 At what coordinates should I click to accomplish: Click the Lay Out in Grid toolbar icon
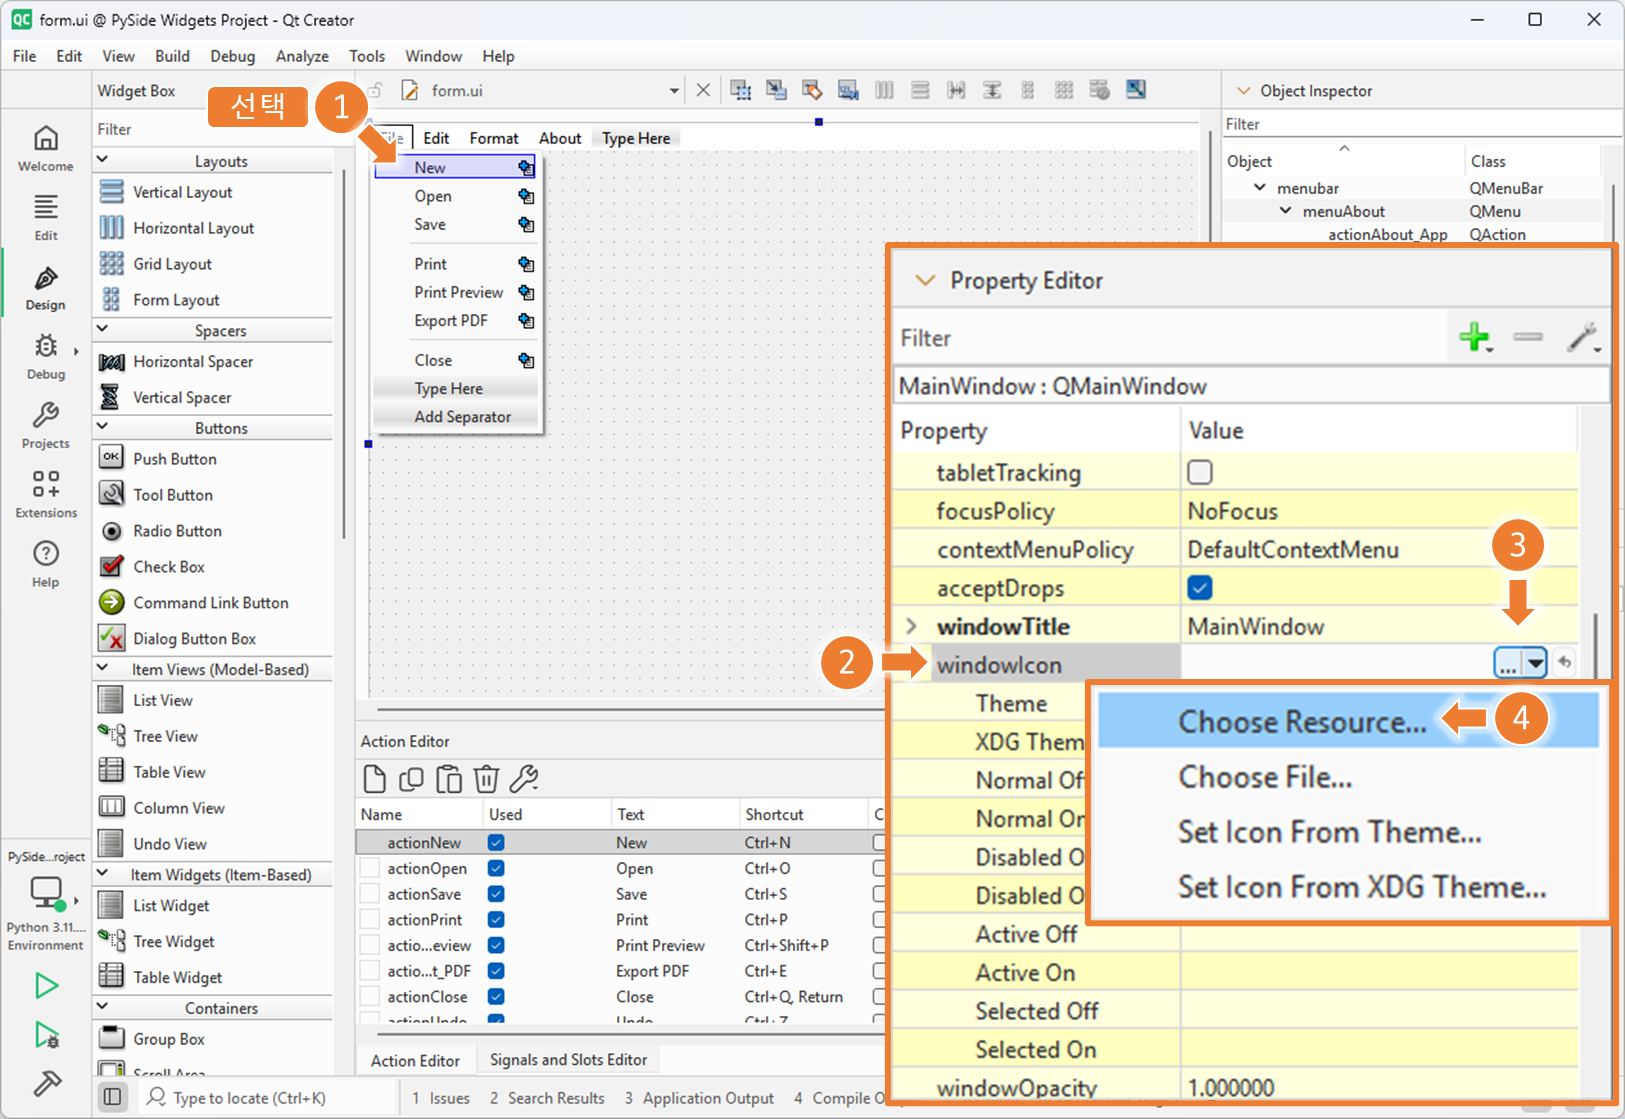(1064, 90)
